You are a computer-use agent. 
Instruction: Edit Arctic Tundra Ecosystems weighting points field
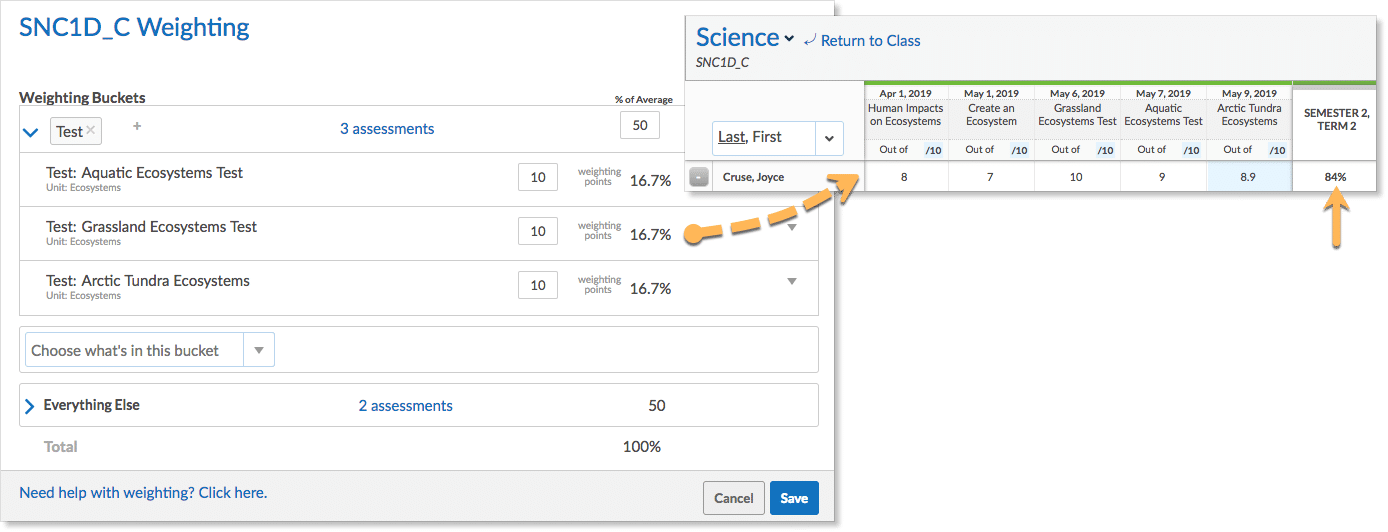click(538, 286)
